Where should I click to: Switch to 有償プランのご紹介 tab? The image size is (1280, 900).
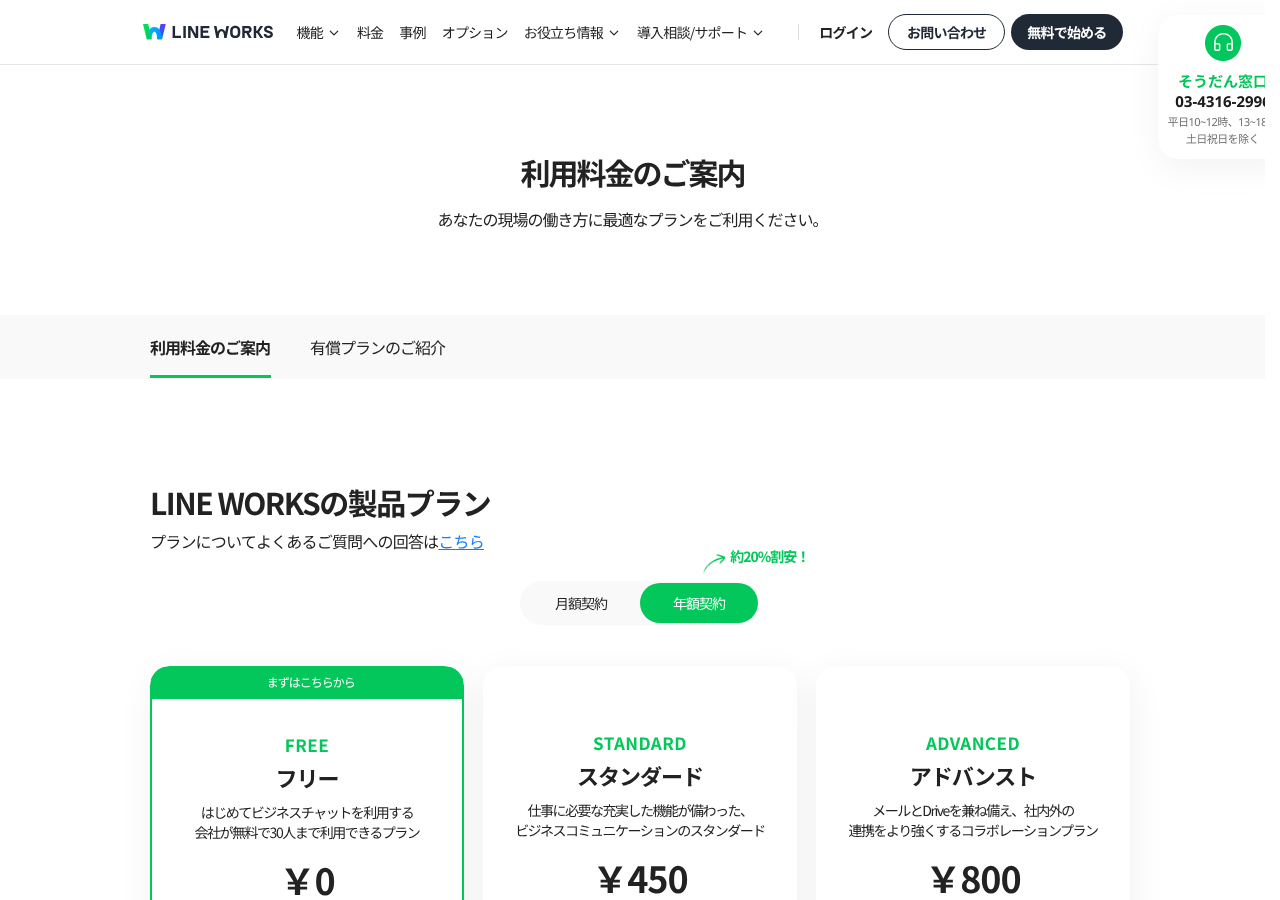378,348
